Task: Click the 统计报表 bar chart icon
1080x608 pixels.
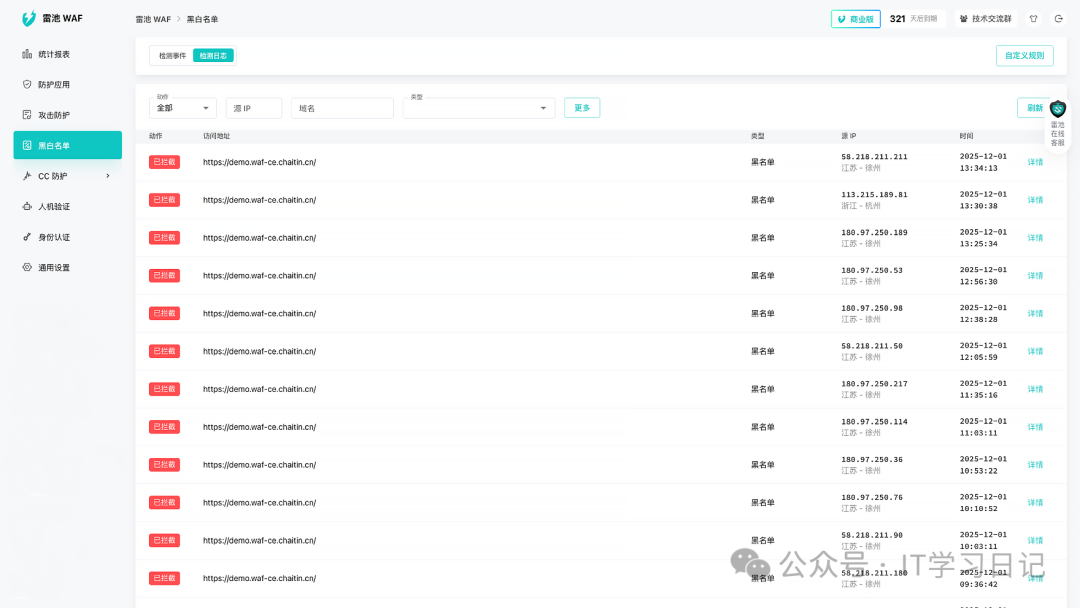Action: 27,54
